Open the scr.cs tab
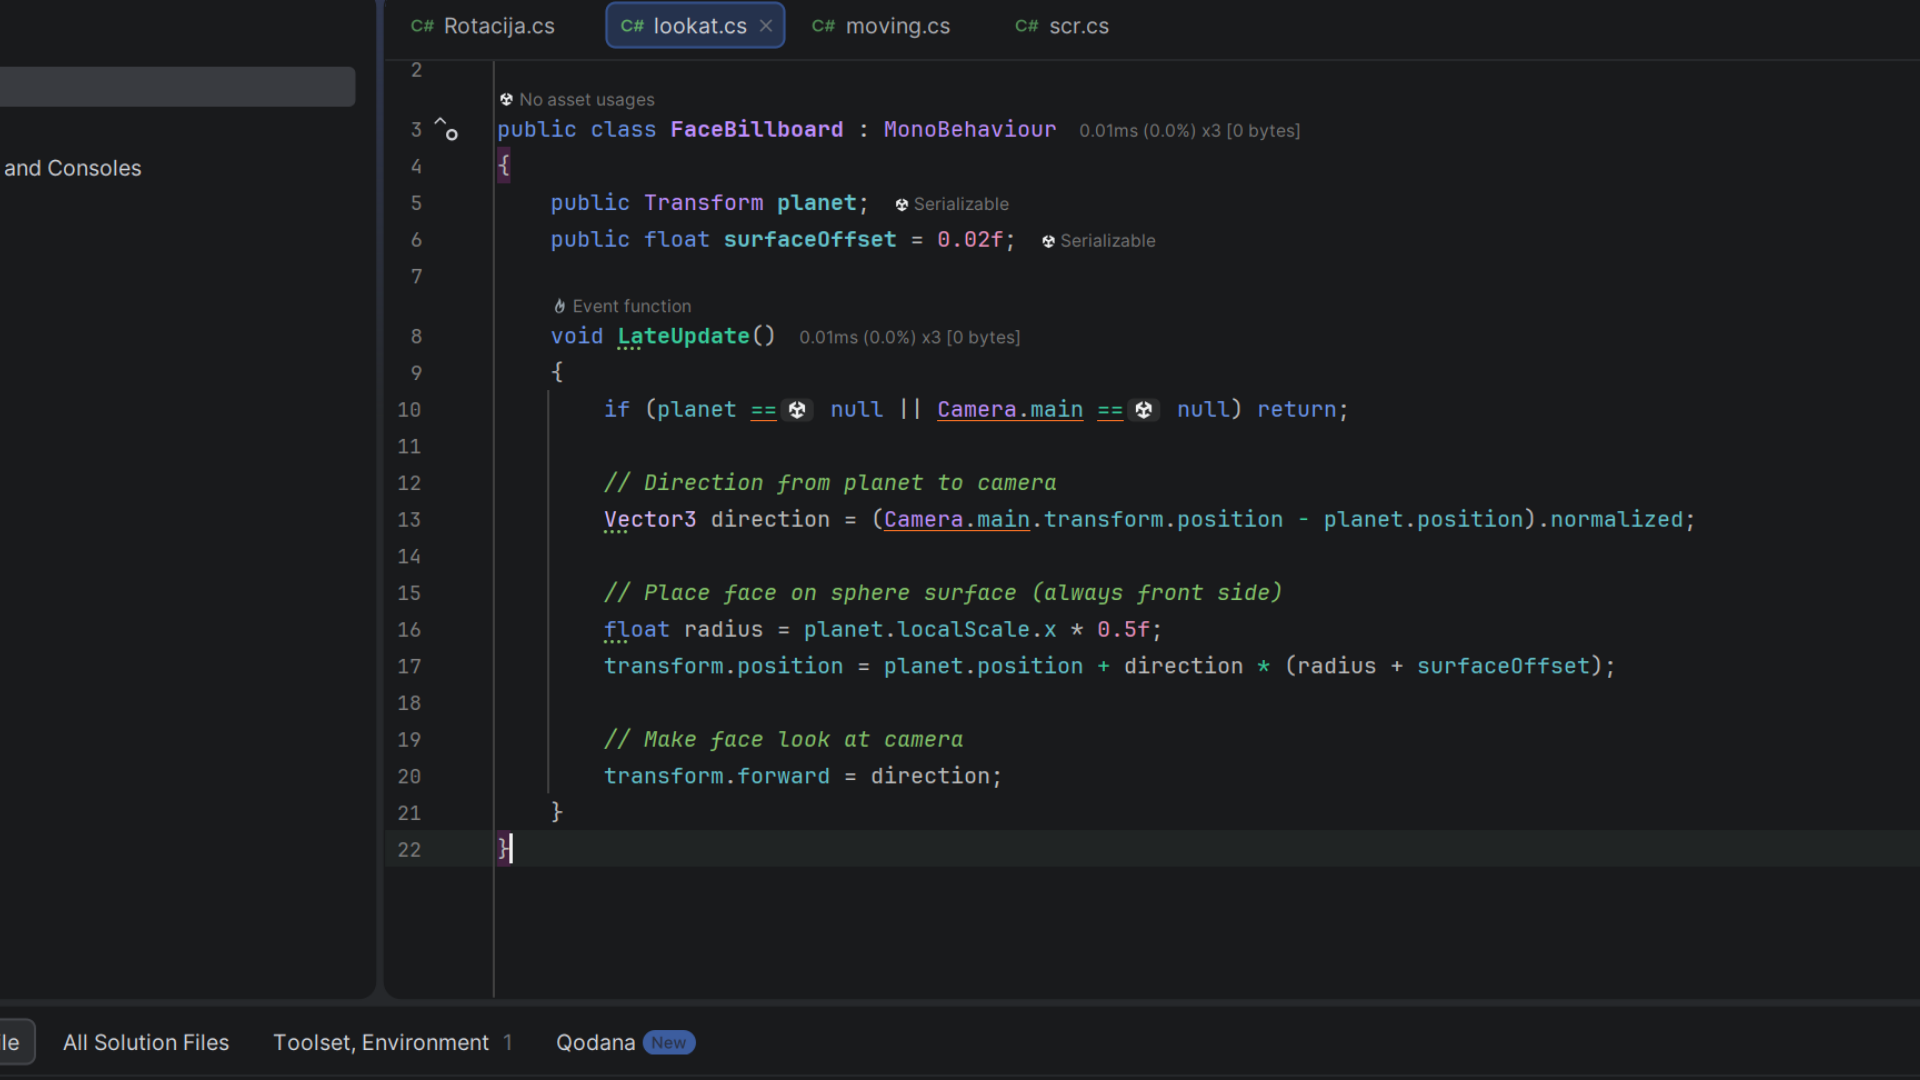Viewport: 1920px width, 1080px height. [1078, 27]
